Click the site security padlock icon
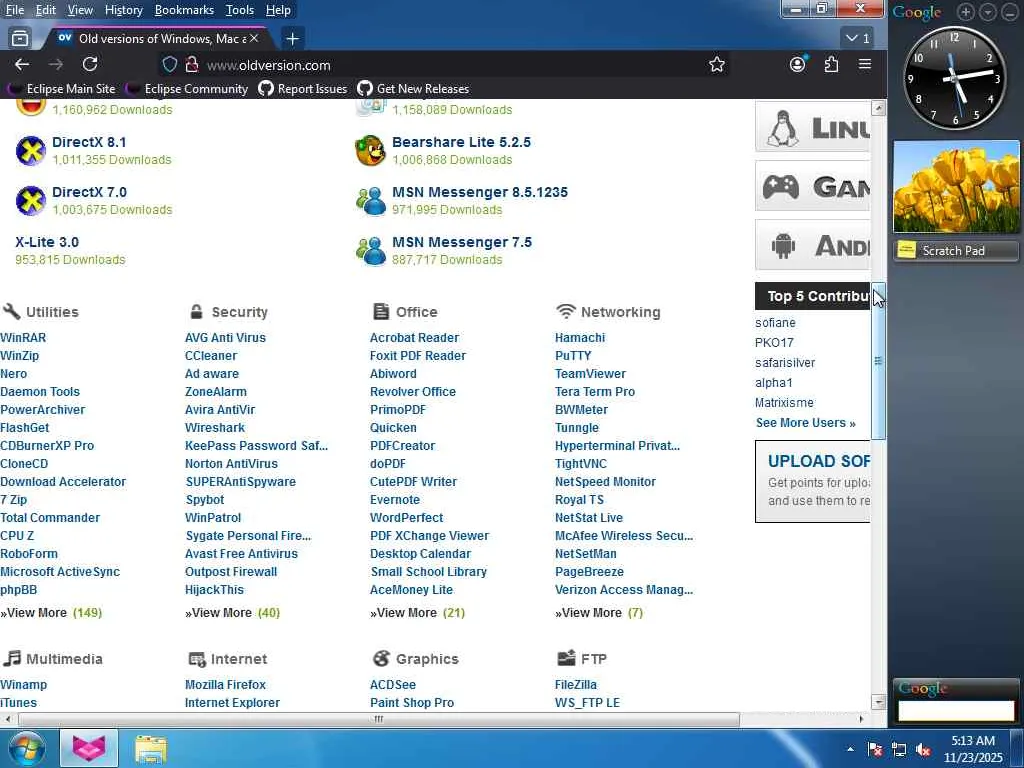Screen dimensions: 1024x768 pos(191,65)
